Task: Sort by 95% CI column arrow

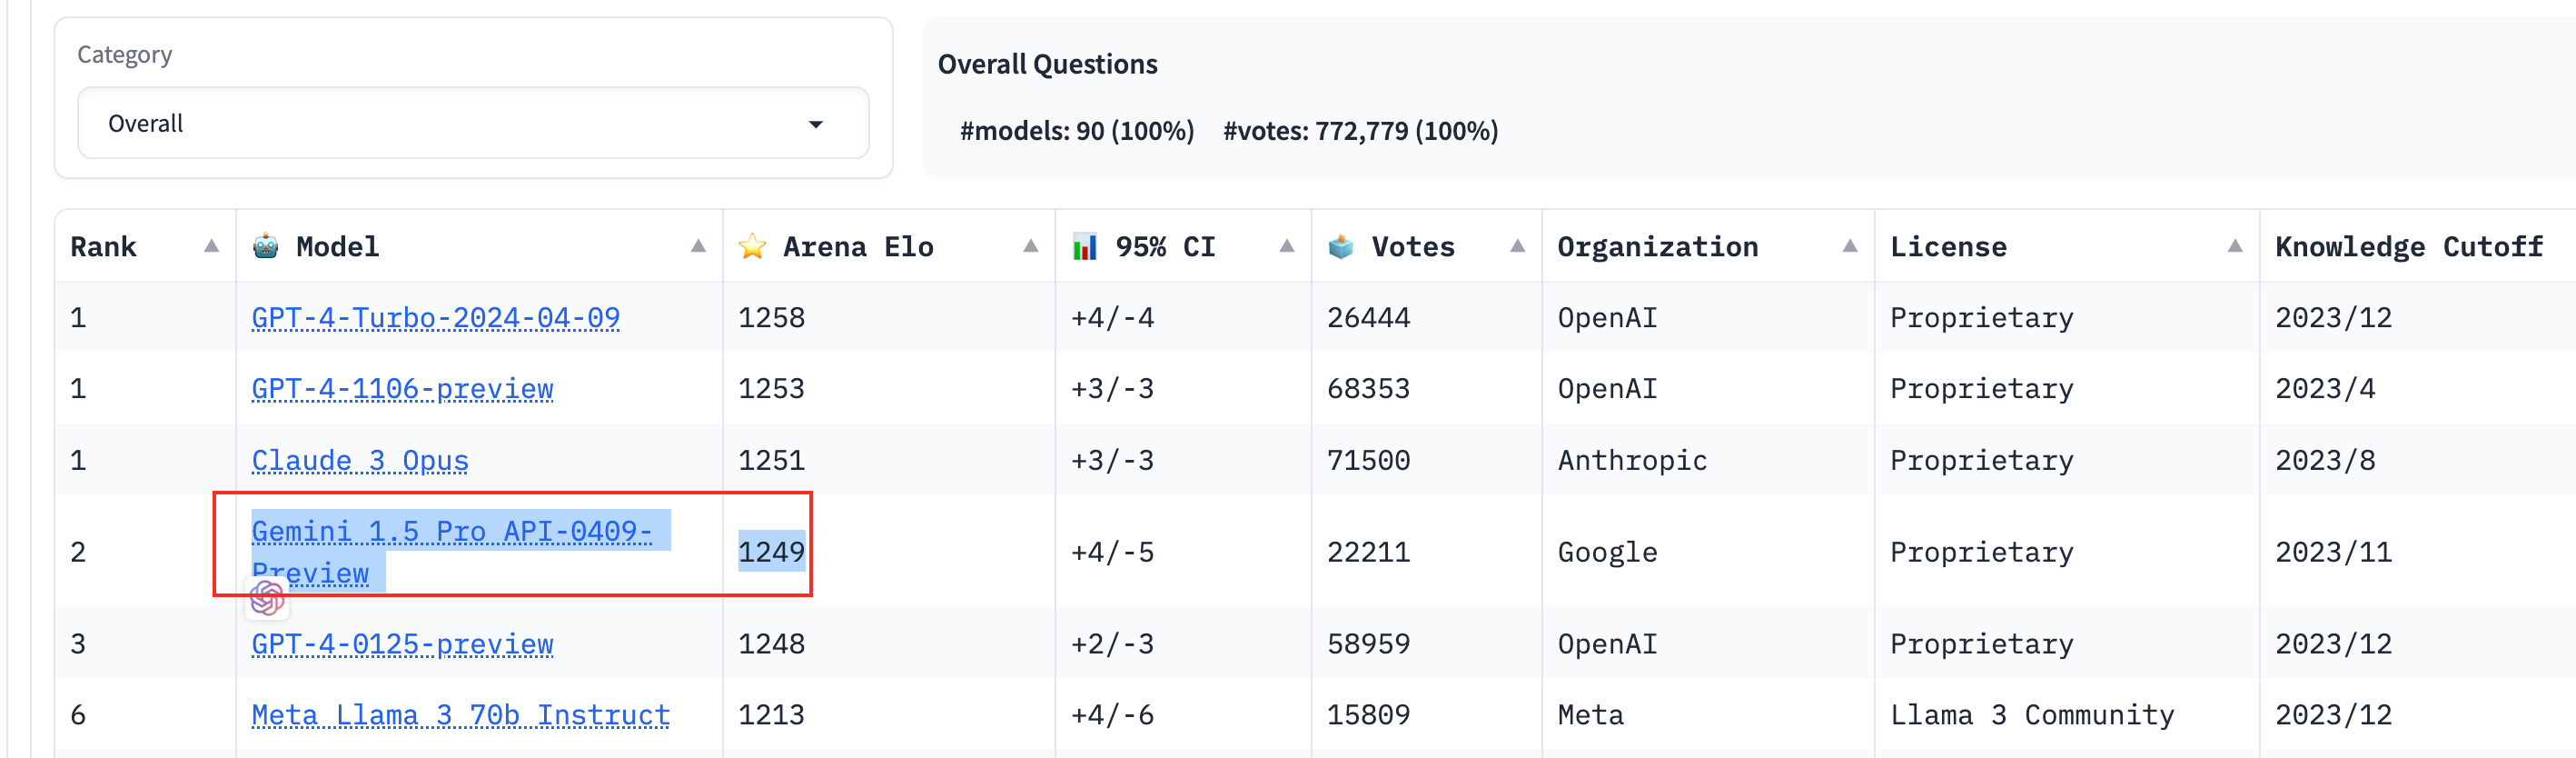Action: [1287, 246]
